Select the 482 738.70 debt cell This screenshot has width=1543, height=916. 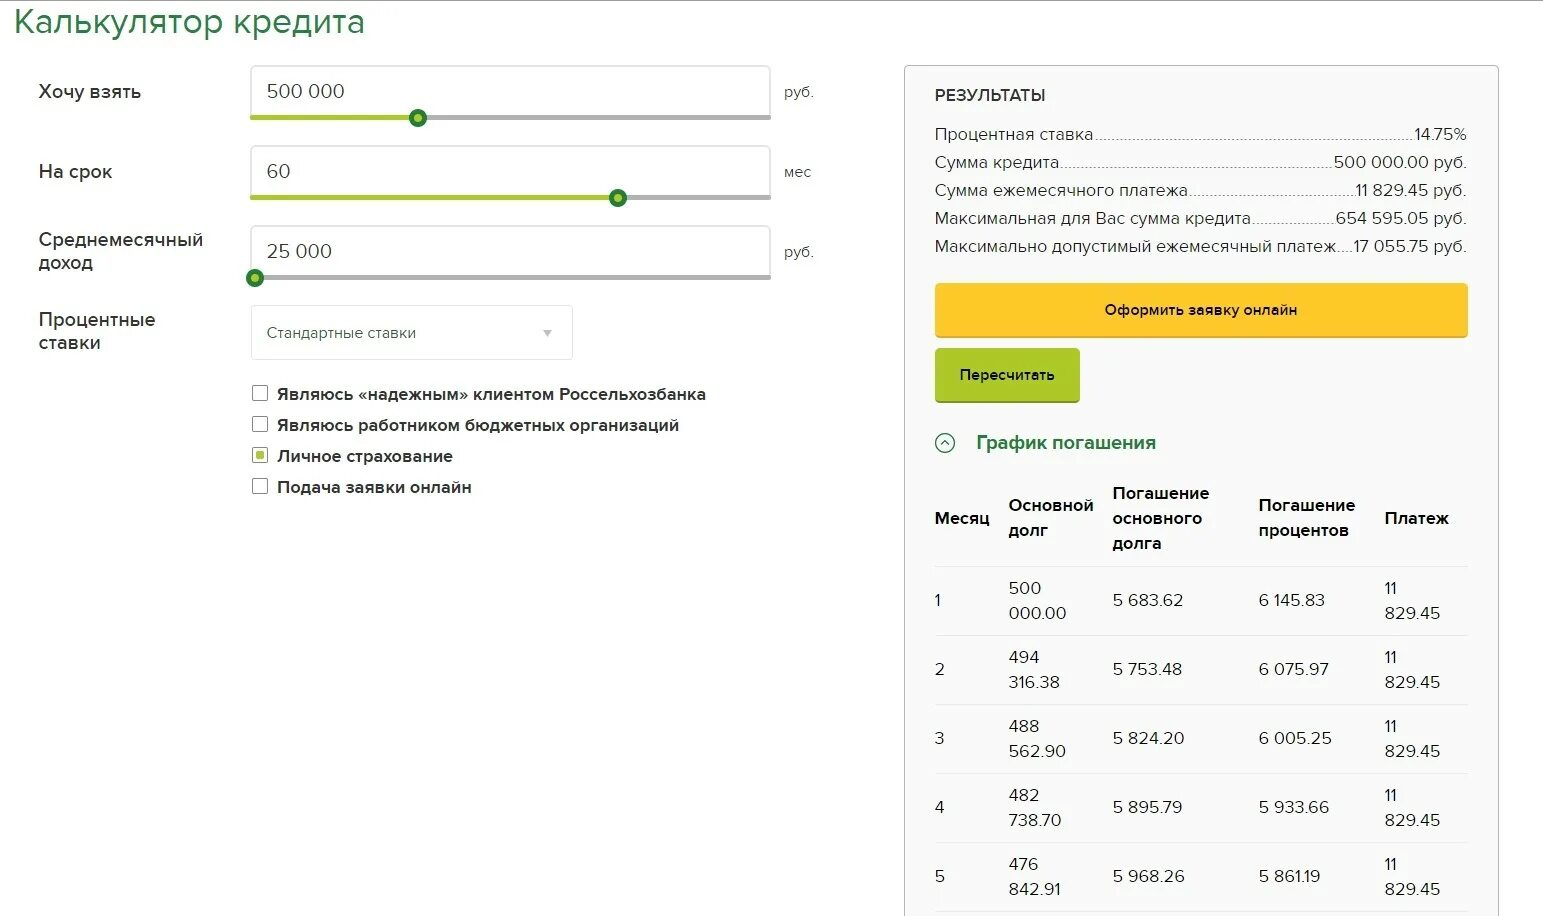[1035, 807]
